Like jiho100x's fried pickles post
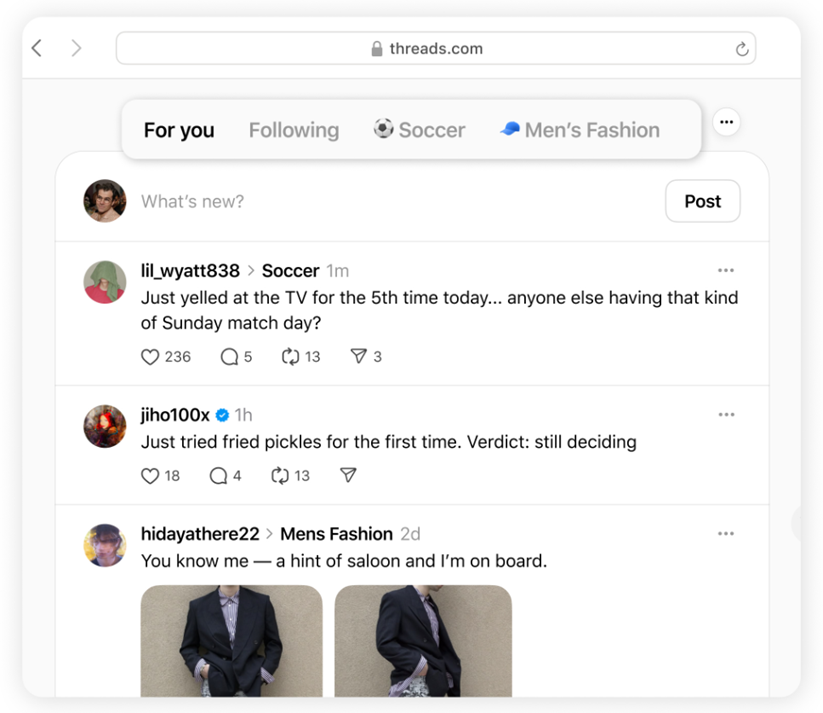 coord(151,476)
